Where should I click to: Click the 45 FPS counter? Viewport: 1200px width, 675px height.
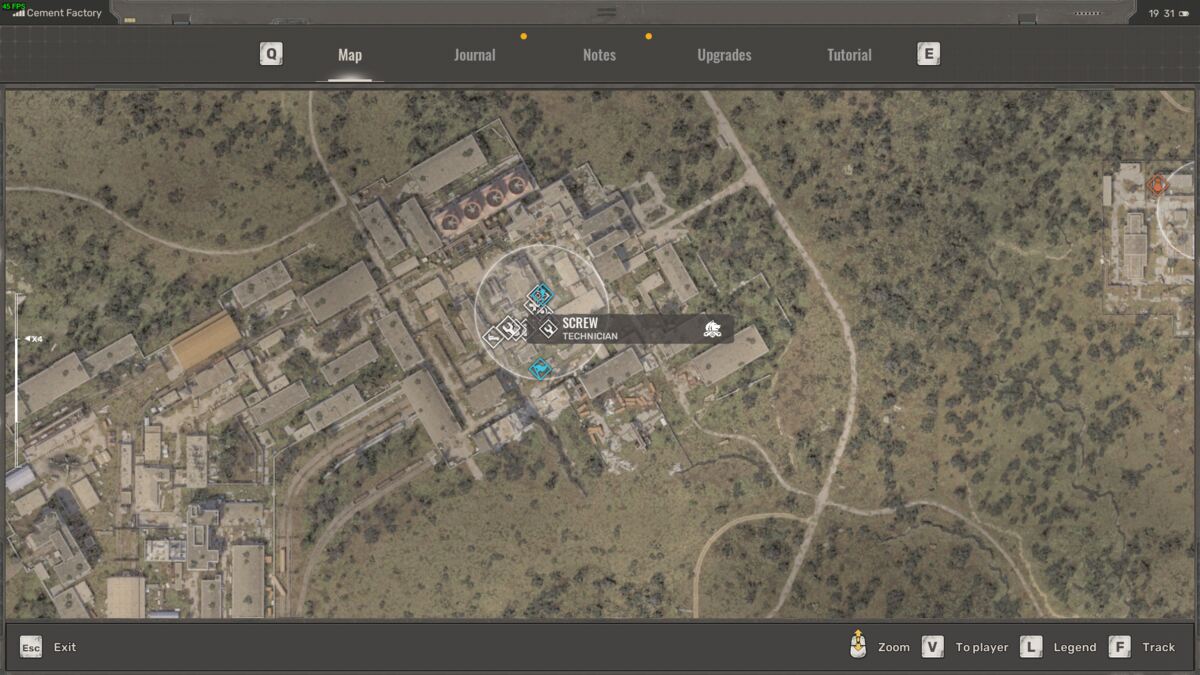(12, 5)
